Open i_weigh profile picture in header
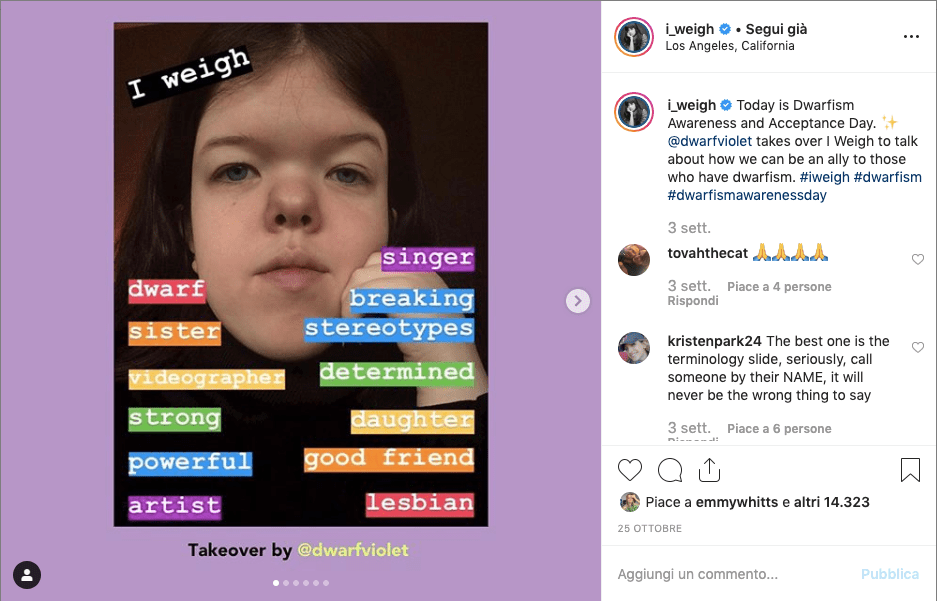The height and width of the screenshot is (601, 937). (635, 37)
